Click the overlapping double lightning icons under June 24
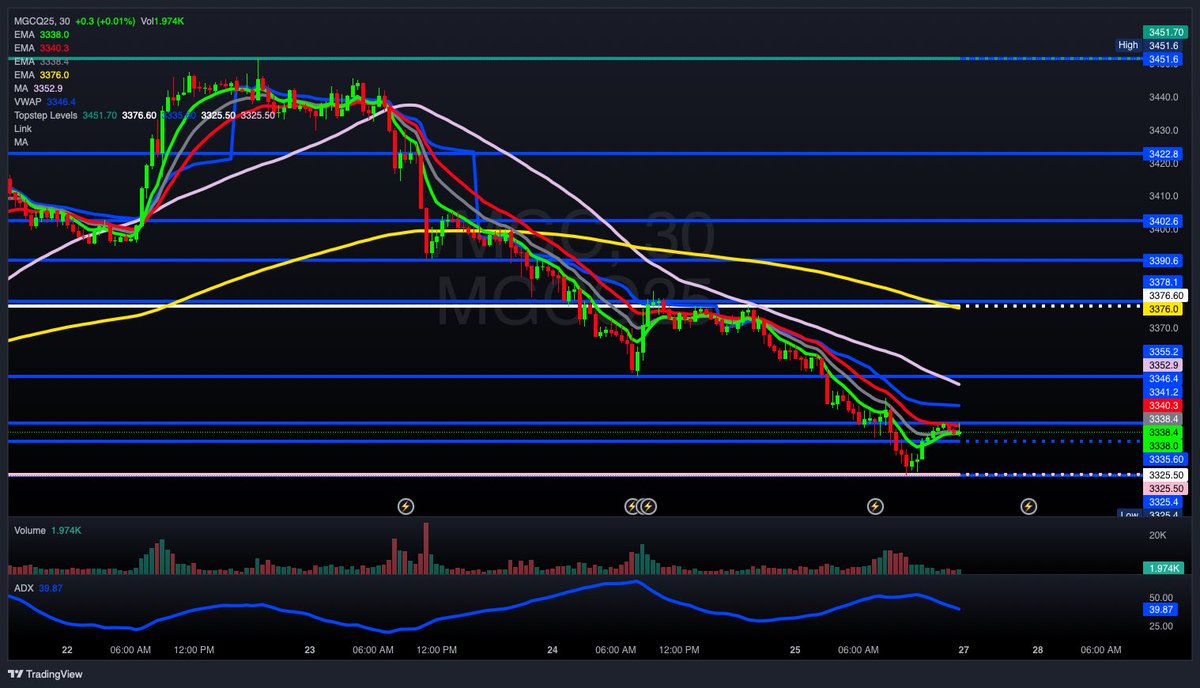The image size is (1200, 688). point(641,506)
